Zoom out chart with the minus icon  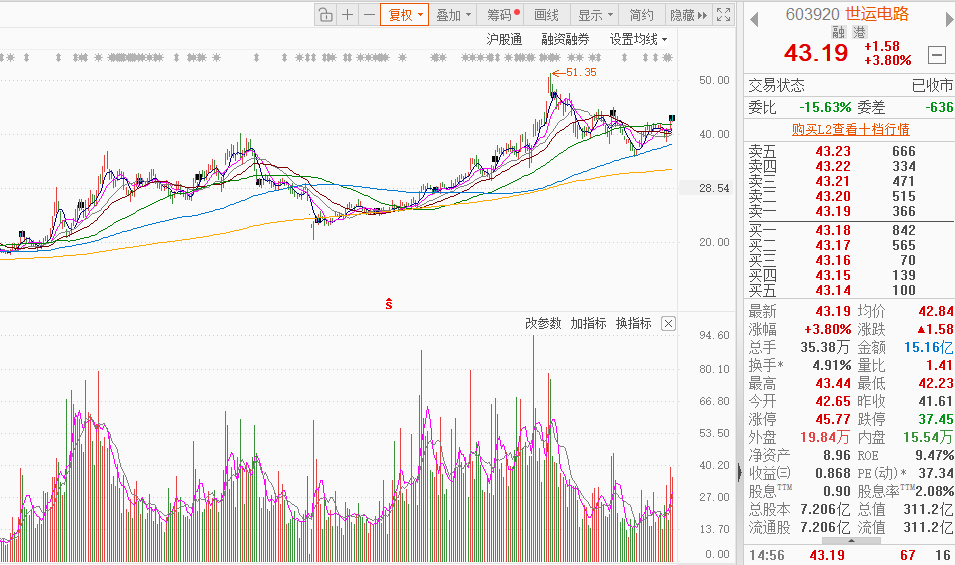[369, 15]
